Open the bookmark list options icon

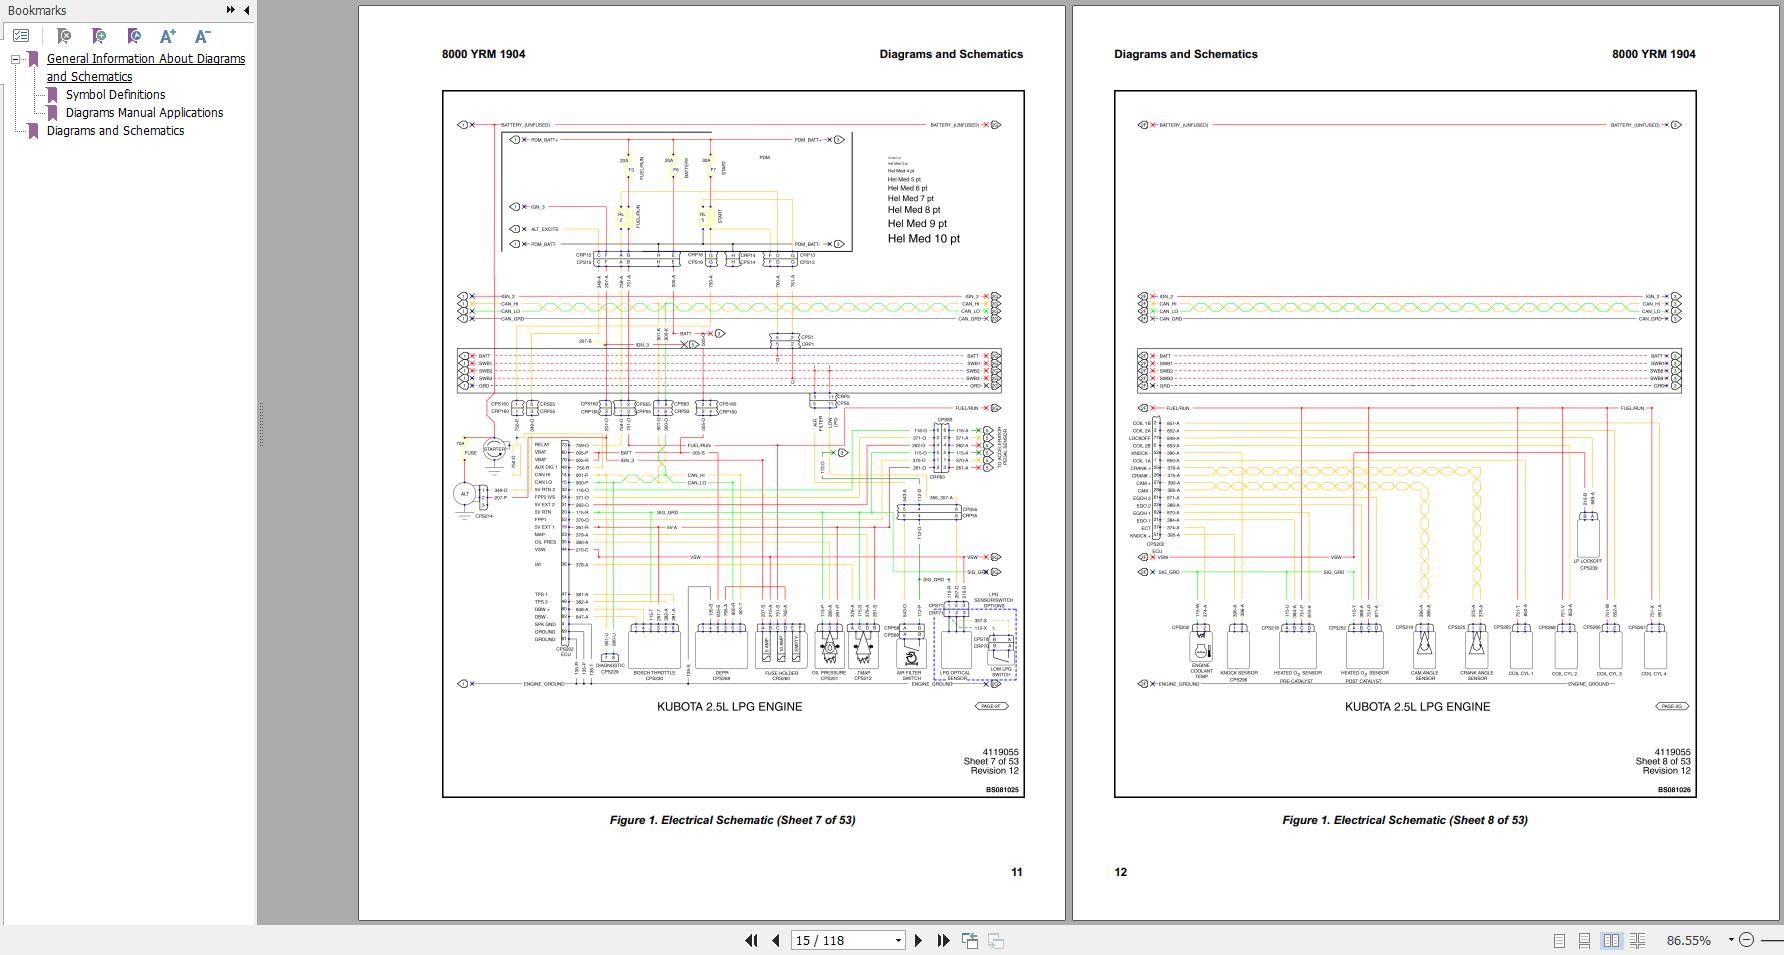[x=20, y=35]
